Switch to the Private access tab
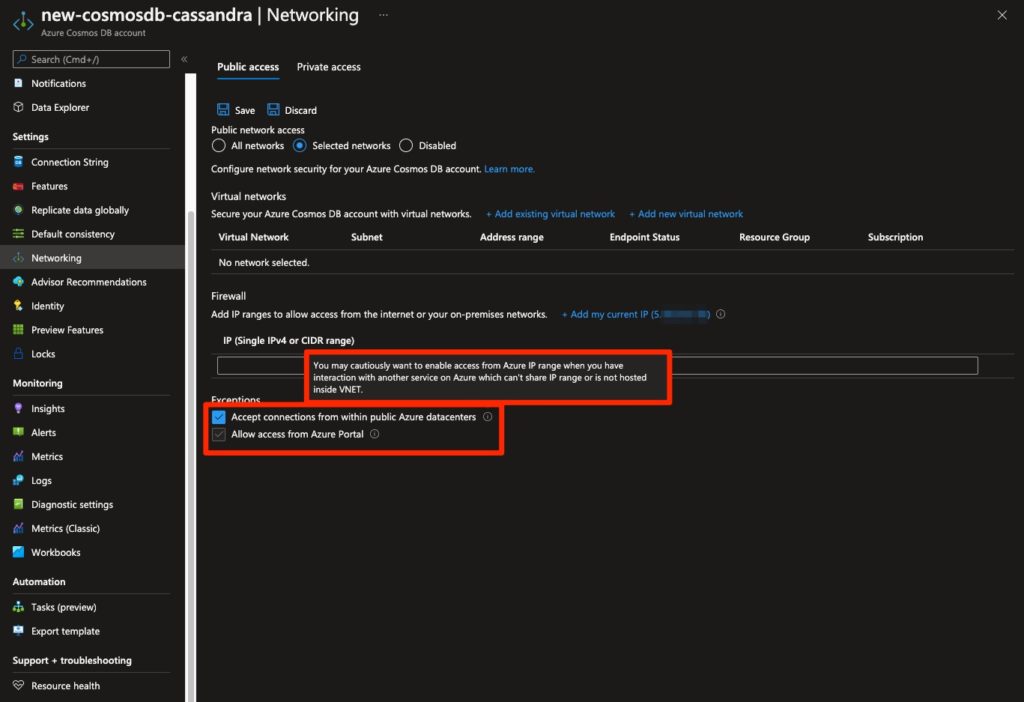 (x=328, y=67)
